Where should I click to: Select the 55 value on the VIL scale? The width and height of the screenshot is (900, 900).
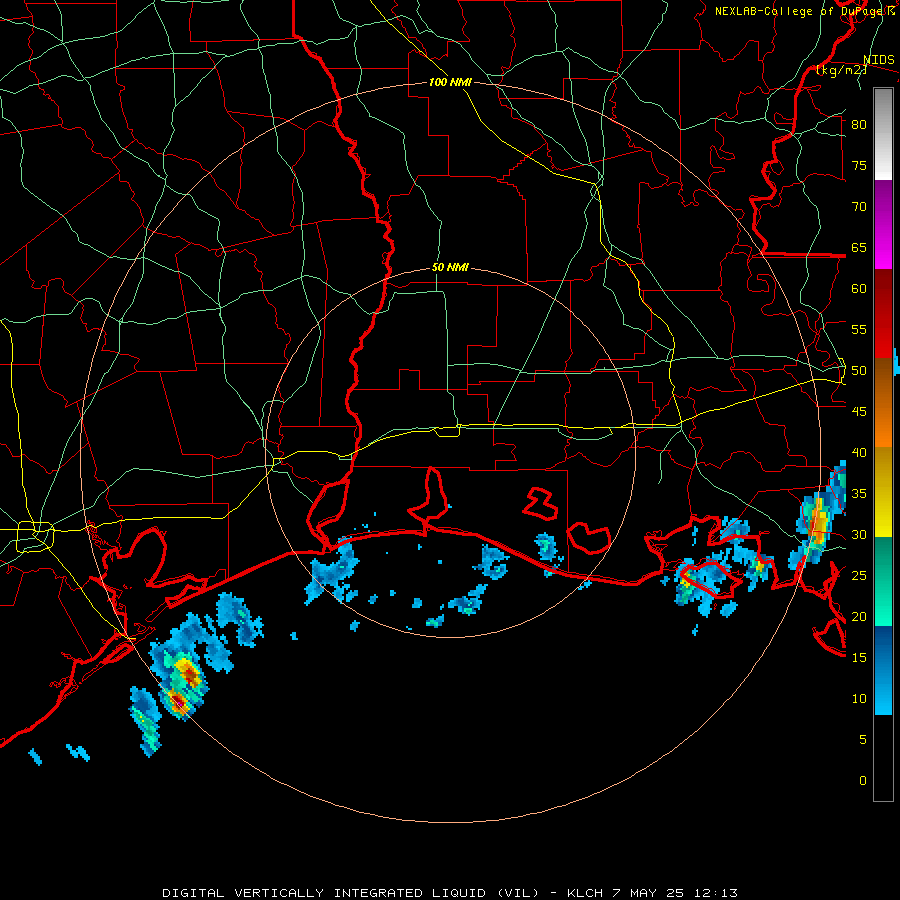[x=859, y=329]
